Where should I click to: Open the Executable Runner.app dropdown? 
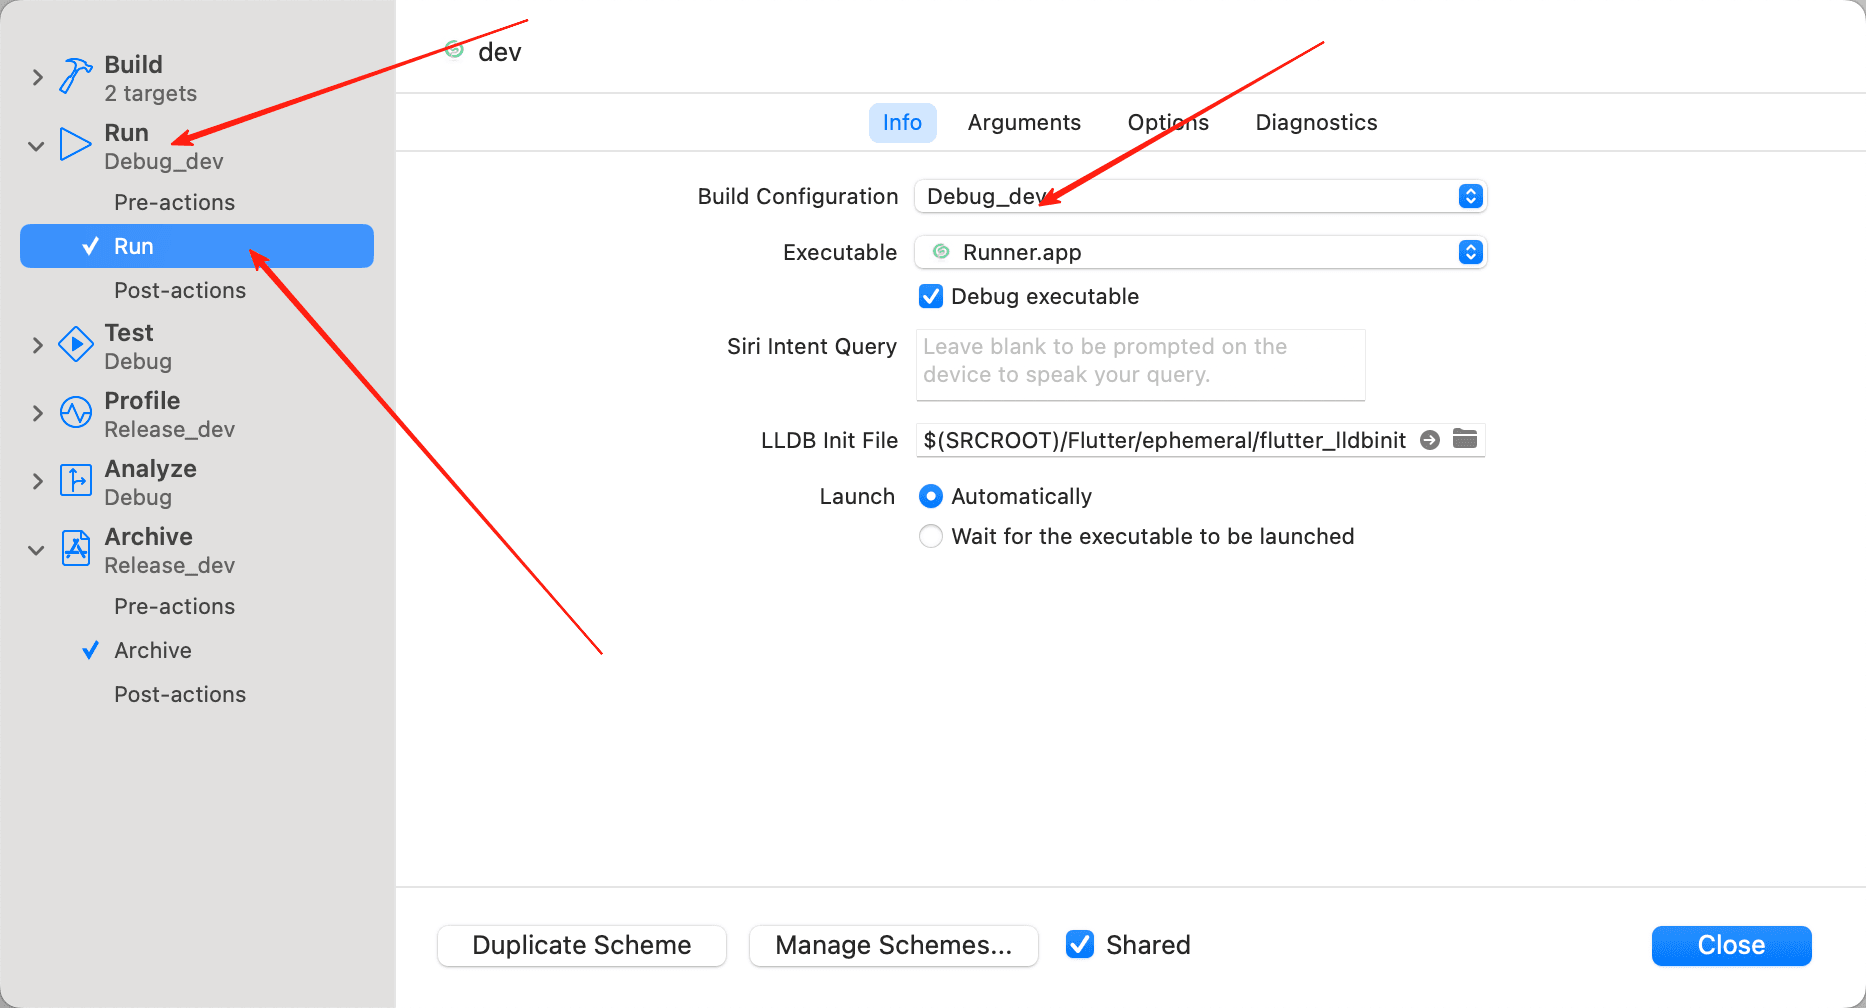click(1200, 252)
